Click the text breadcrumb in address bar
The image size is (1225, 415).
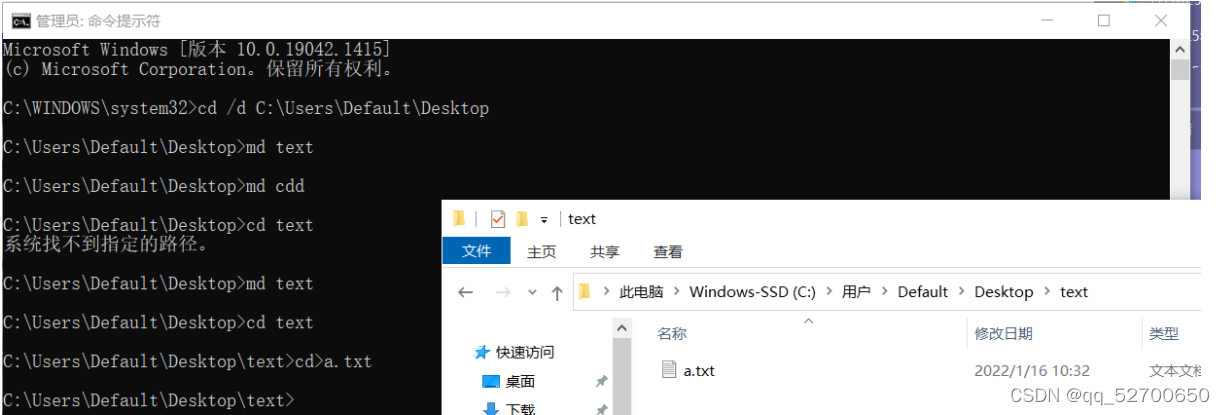pyautogui.click(x=1074, y=292)
